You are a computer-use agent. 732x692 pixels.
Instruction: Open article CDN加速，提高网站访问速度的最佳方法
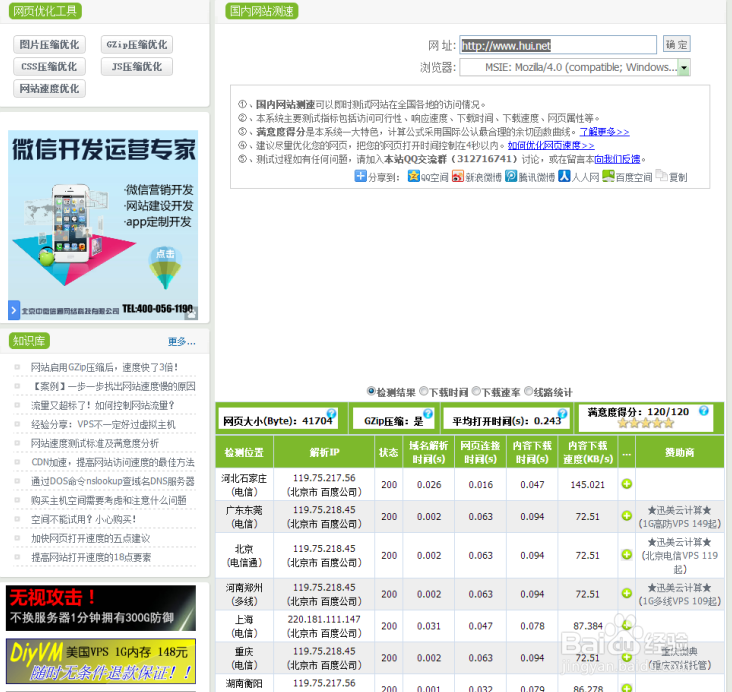click(113, 462)
